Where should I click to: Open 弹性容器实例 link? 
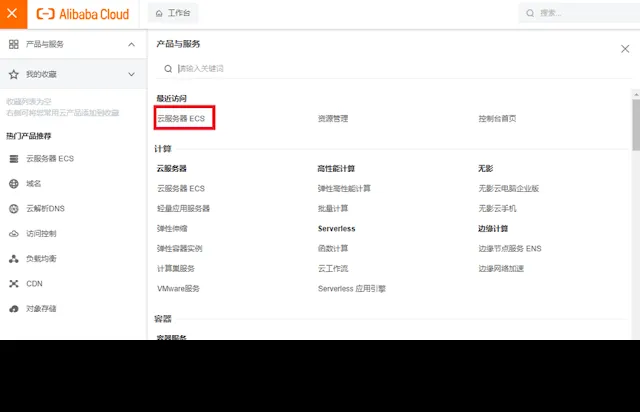180,248
